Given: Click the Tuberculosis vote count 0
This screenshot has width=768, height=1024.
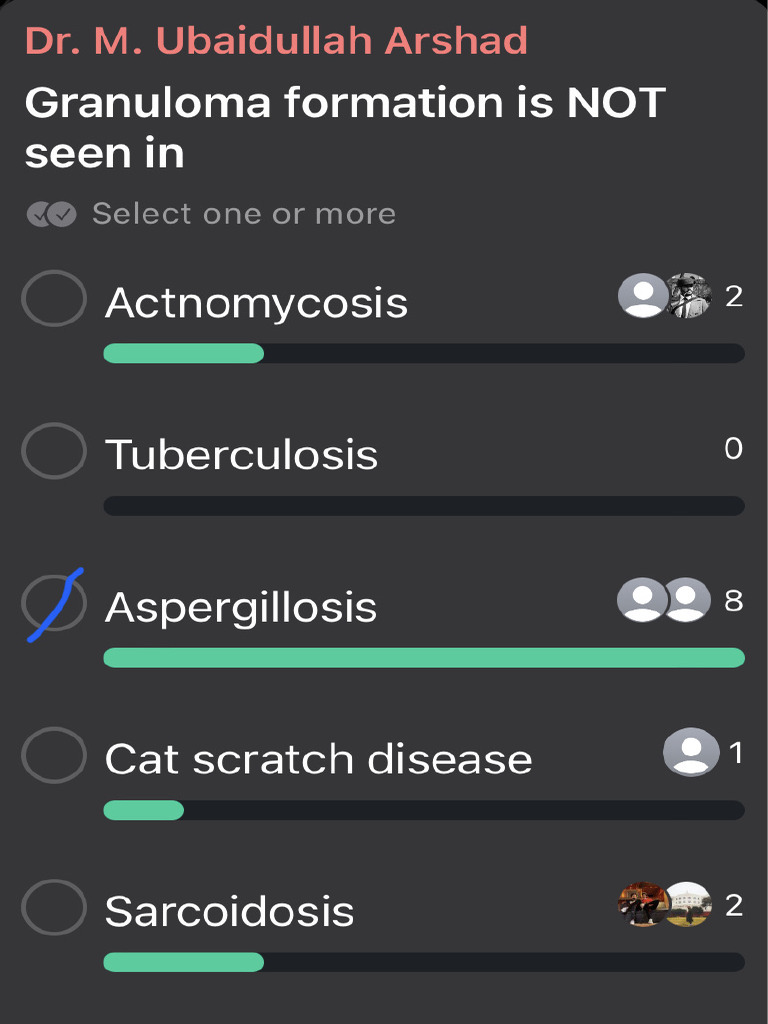Looking at the screenshot, I should [x=733, y=449].
